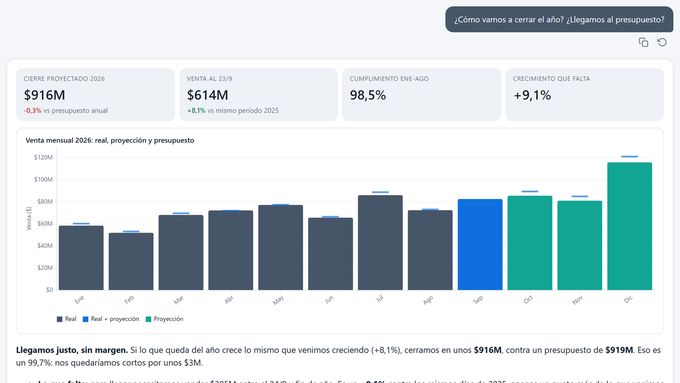Select the Cumplimiento Ene-Ago card

coord(422,95)
